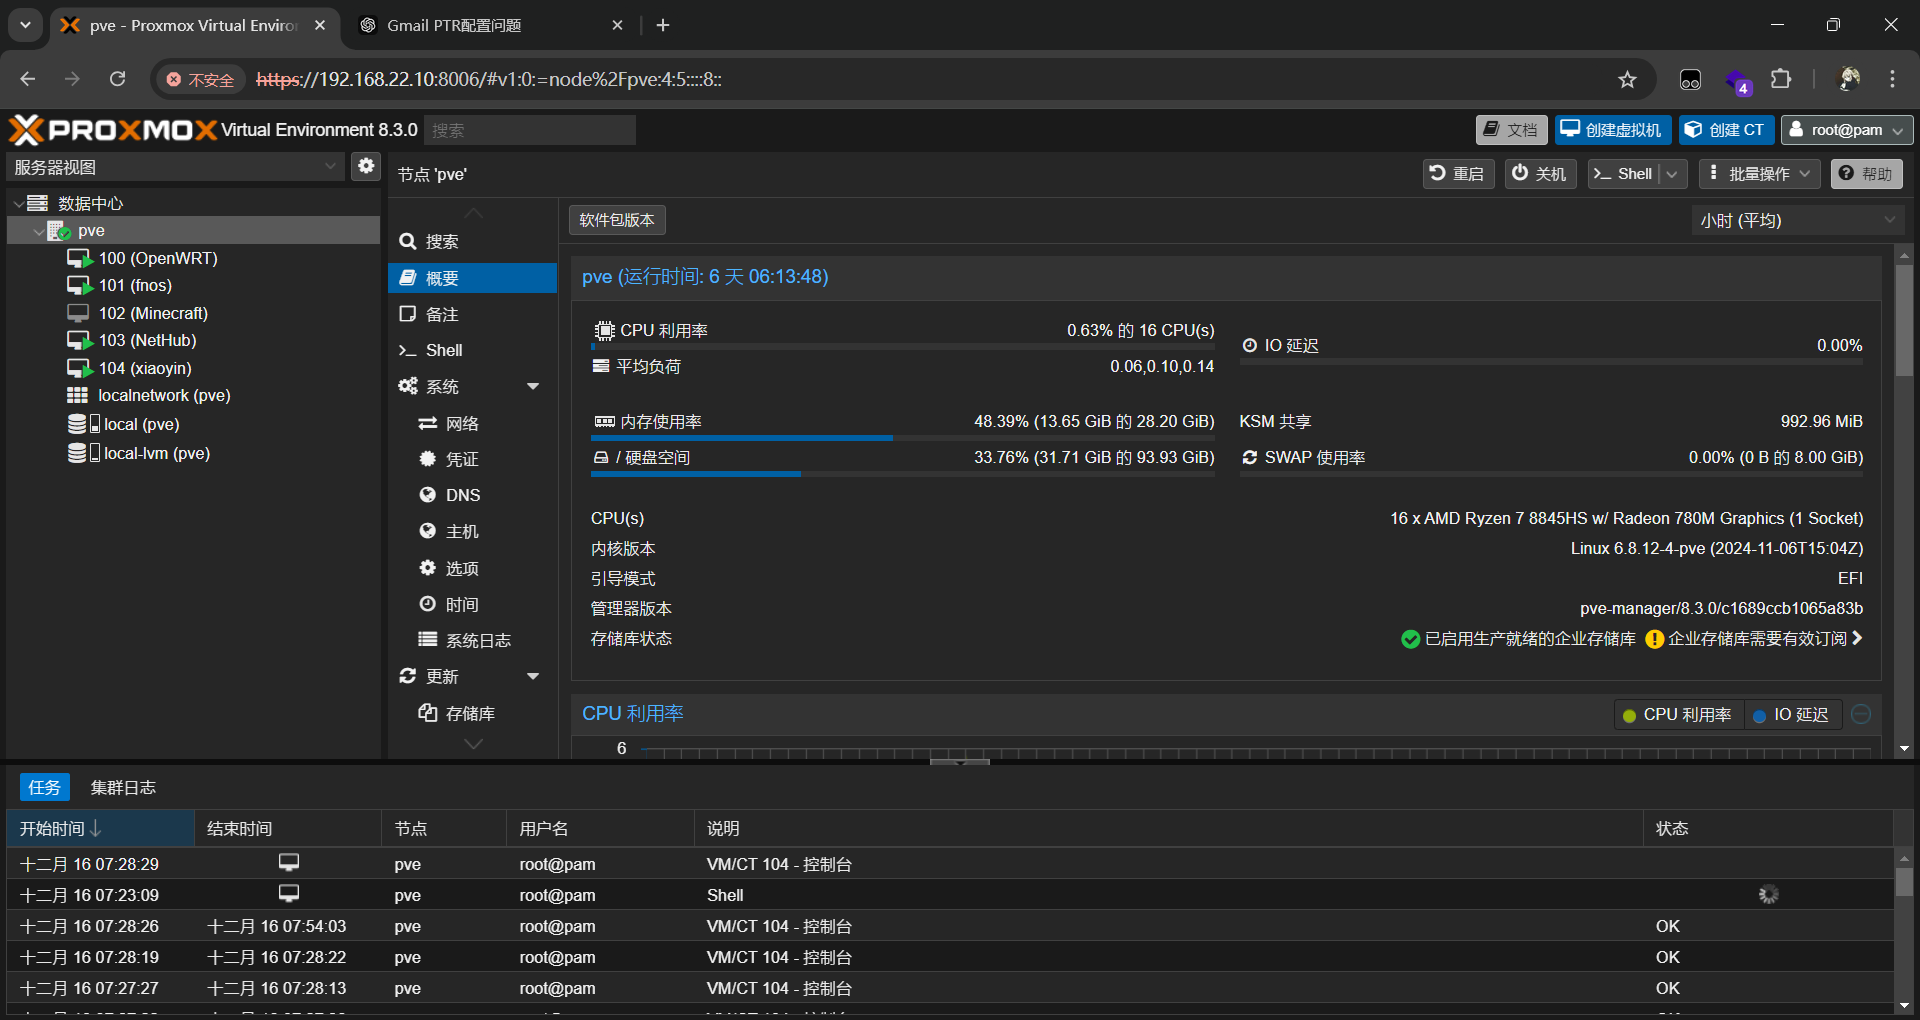The height and width of the screenshot is (1020, 1920).
Task: Open local-lvm (pve) storage
Action: (155, 453)
